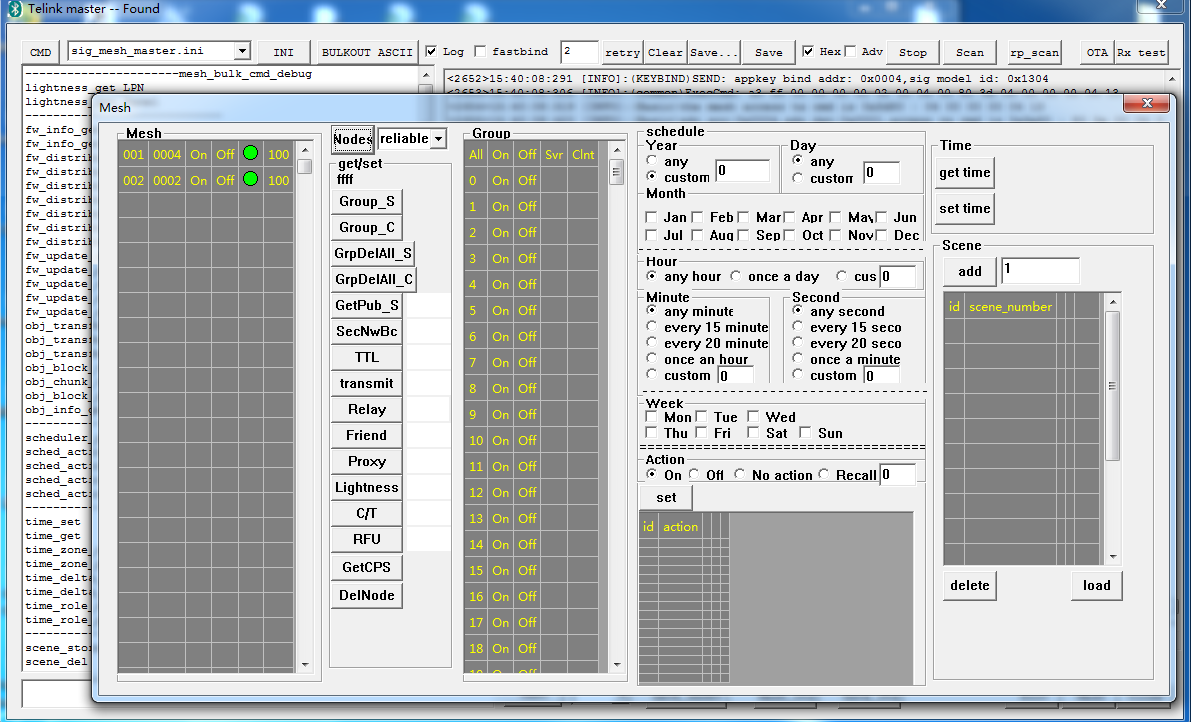Viewport: 1191px width, 722px height.
Task: Click 'time_set' in command list
Action: (x=53, y=522)
